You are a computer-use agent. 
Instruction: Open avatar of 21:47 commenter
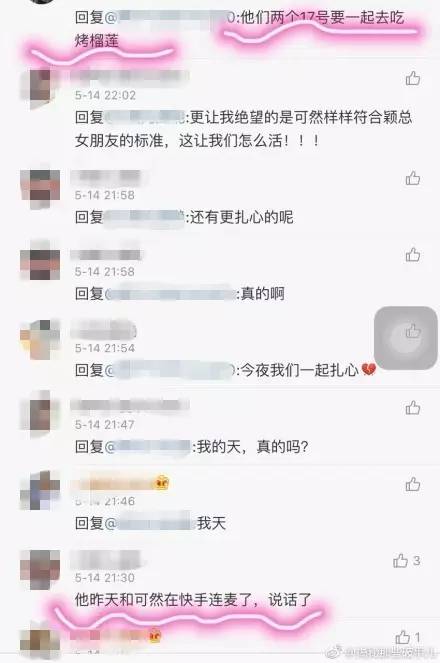[40, 416]
